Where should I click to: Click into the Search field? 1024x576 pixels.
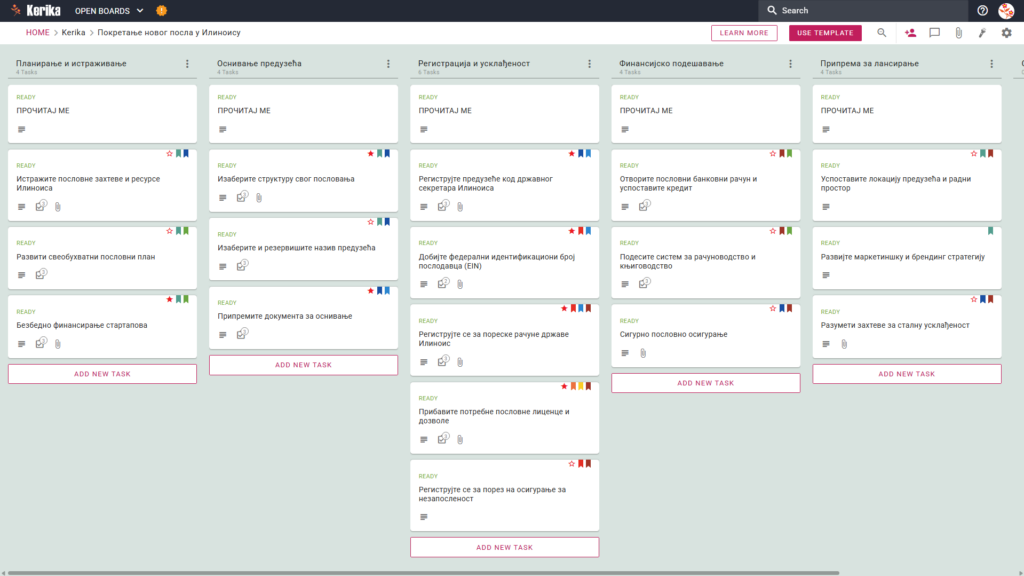(862, 10)
